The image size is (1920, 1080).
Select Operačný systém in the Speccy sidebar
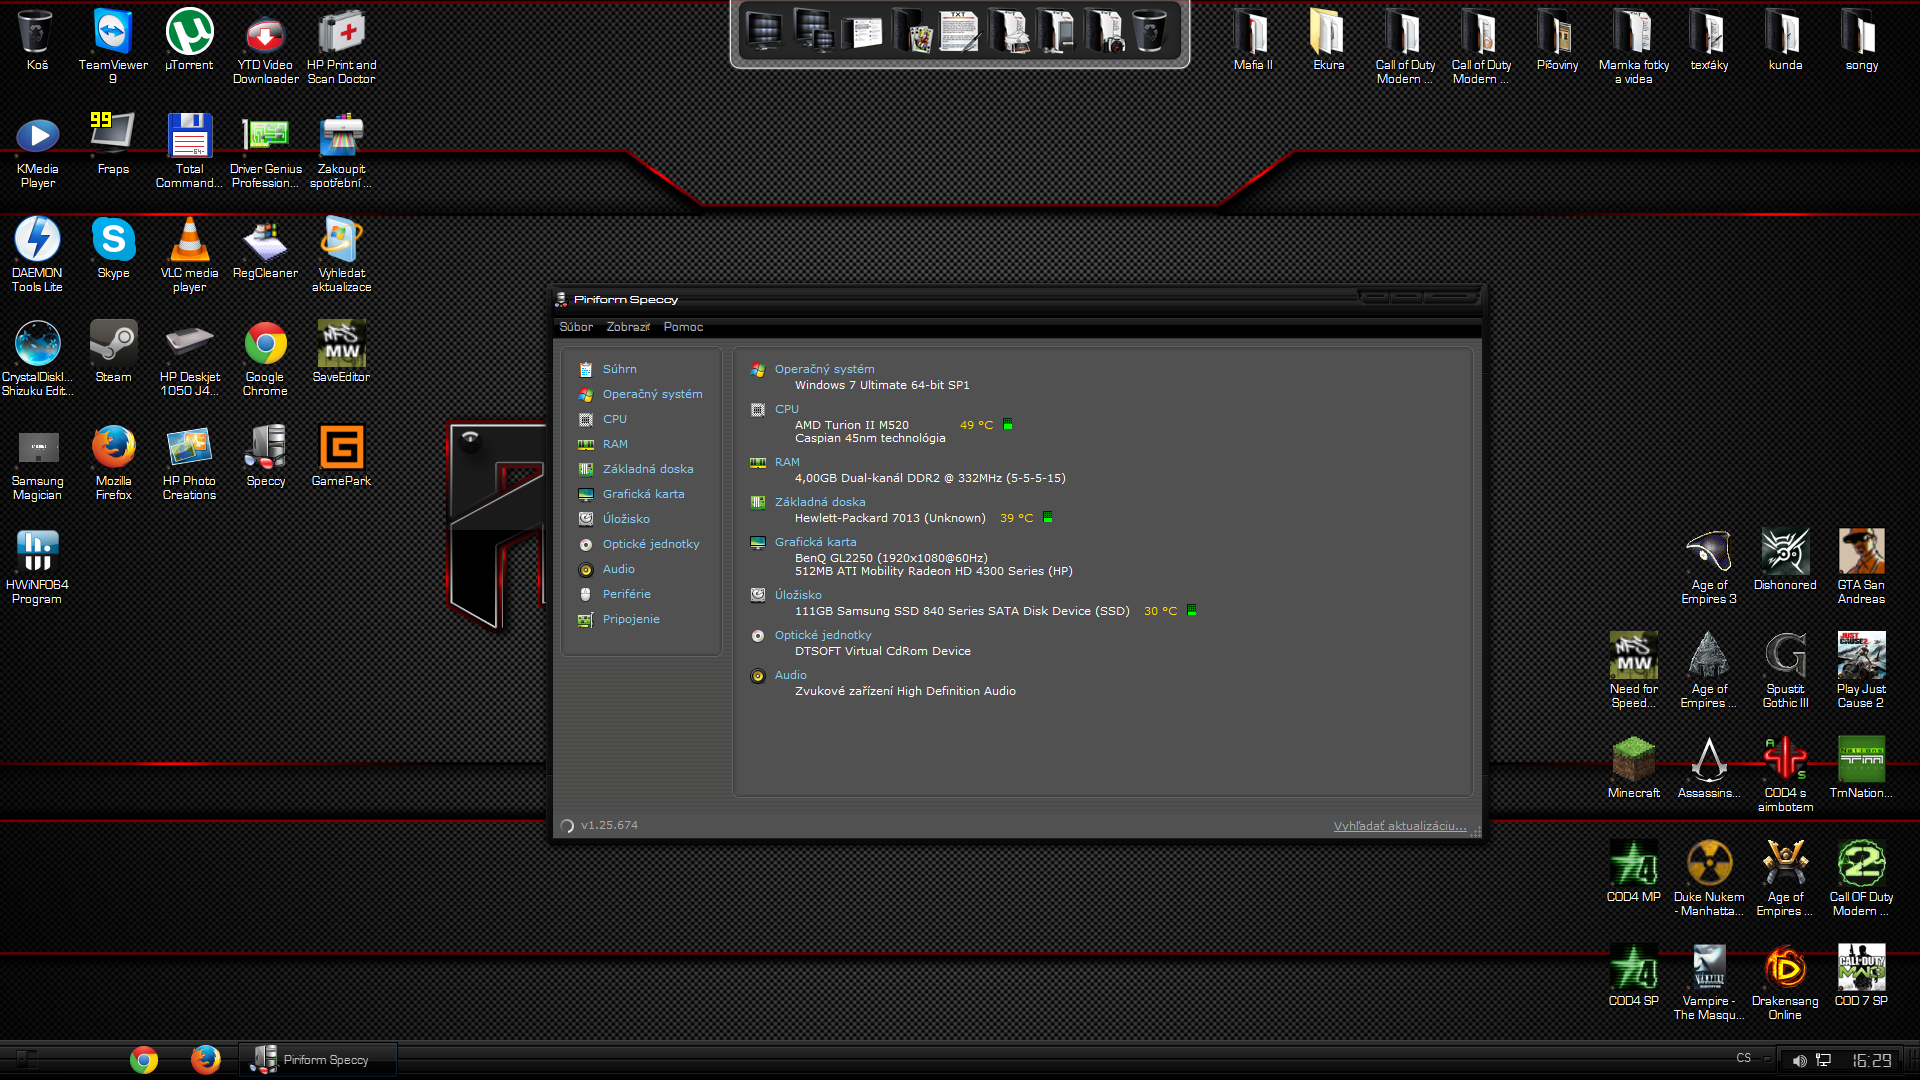[x=652, y=394]
